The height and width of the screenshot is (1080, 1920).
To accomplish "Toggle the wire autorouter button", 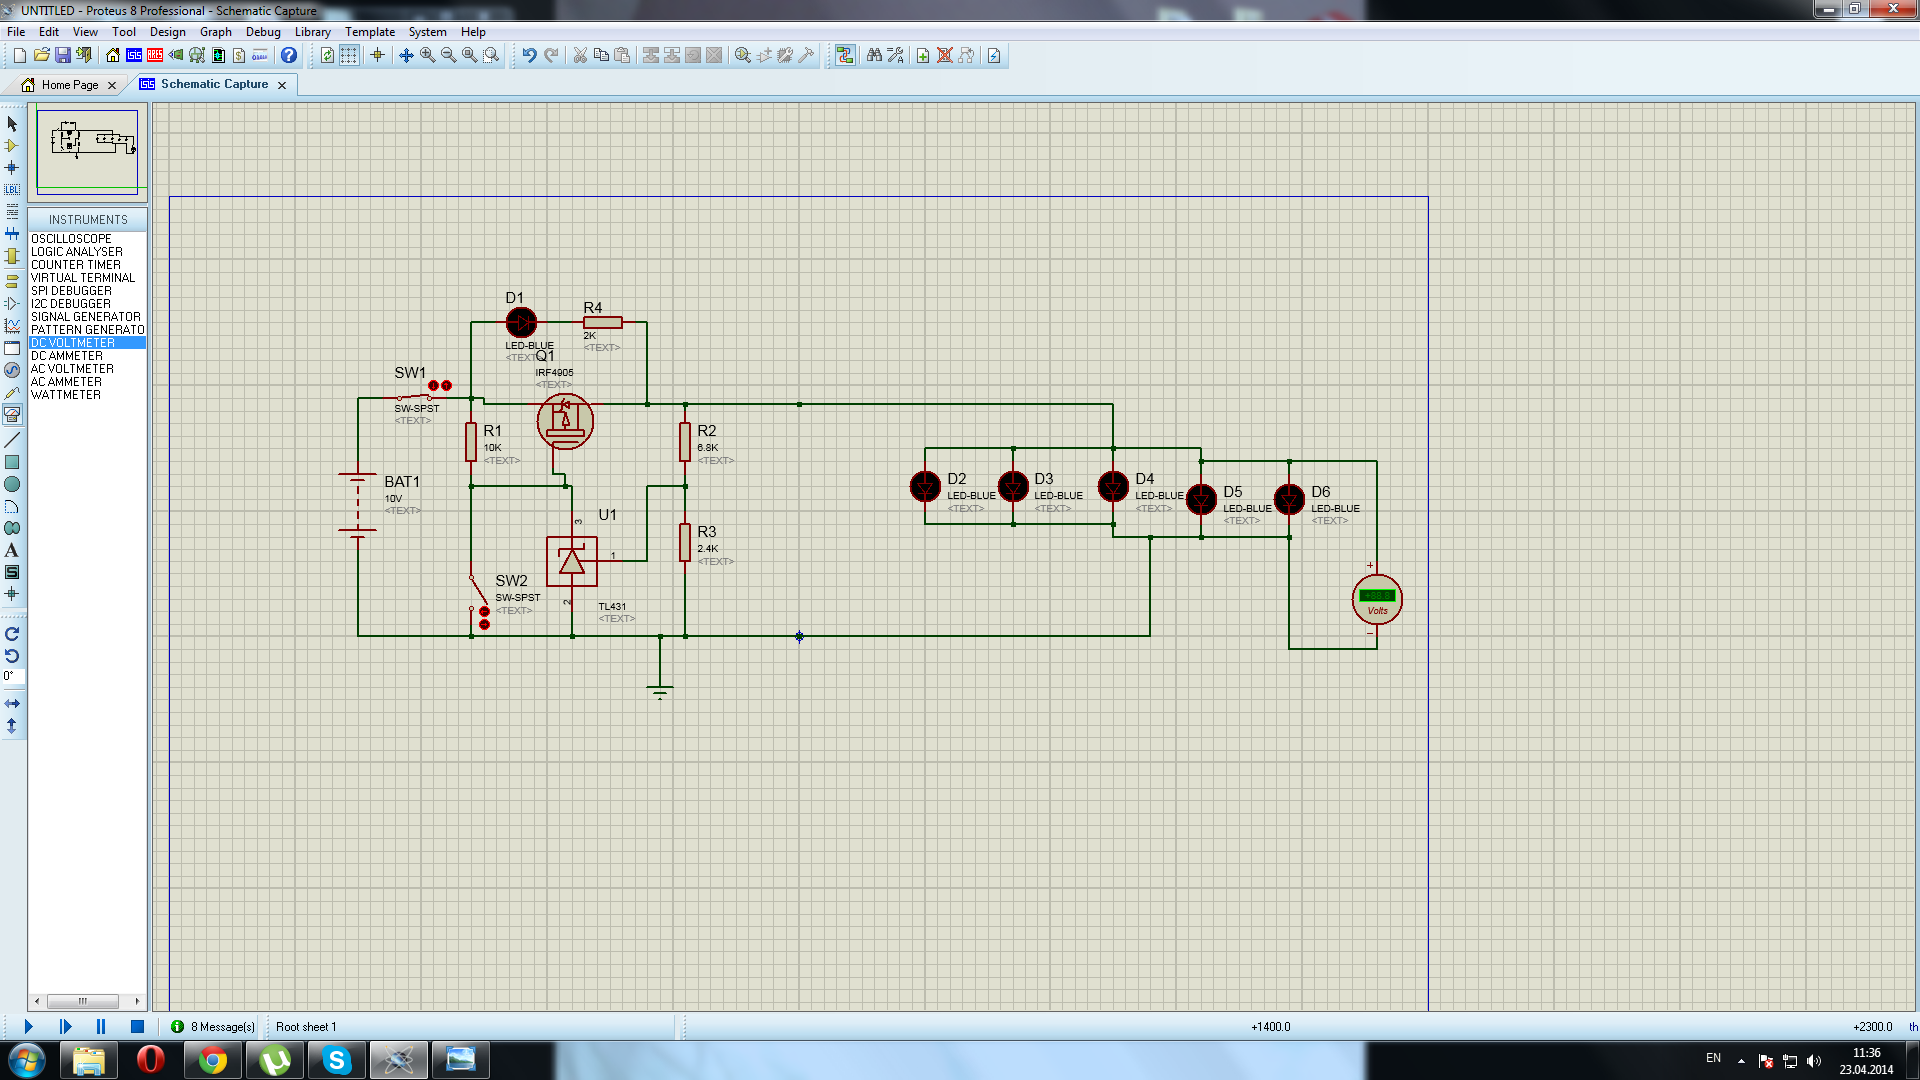I will (845, 55).
